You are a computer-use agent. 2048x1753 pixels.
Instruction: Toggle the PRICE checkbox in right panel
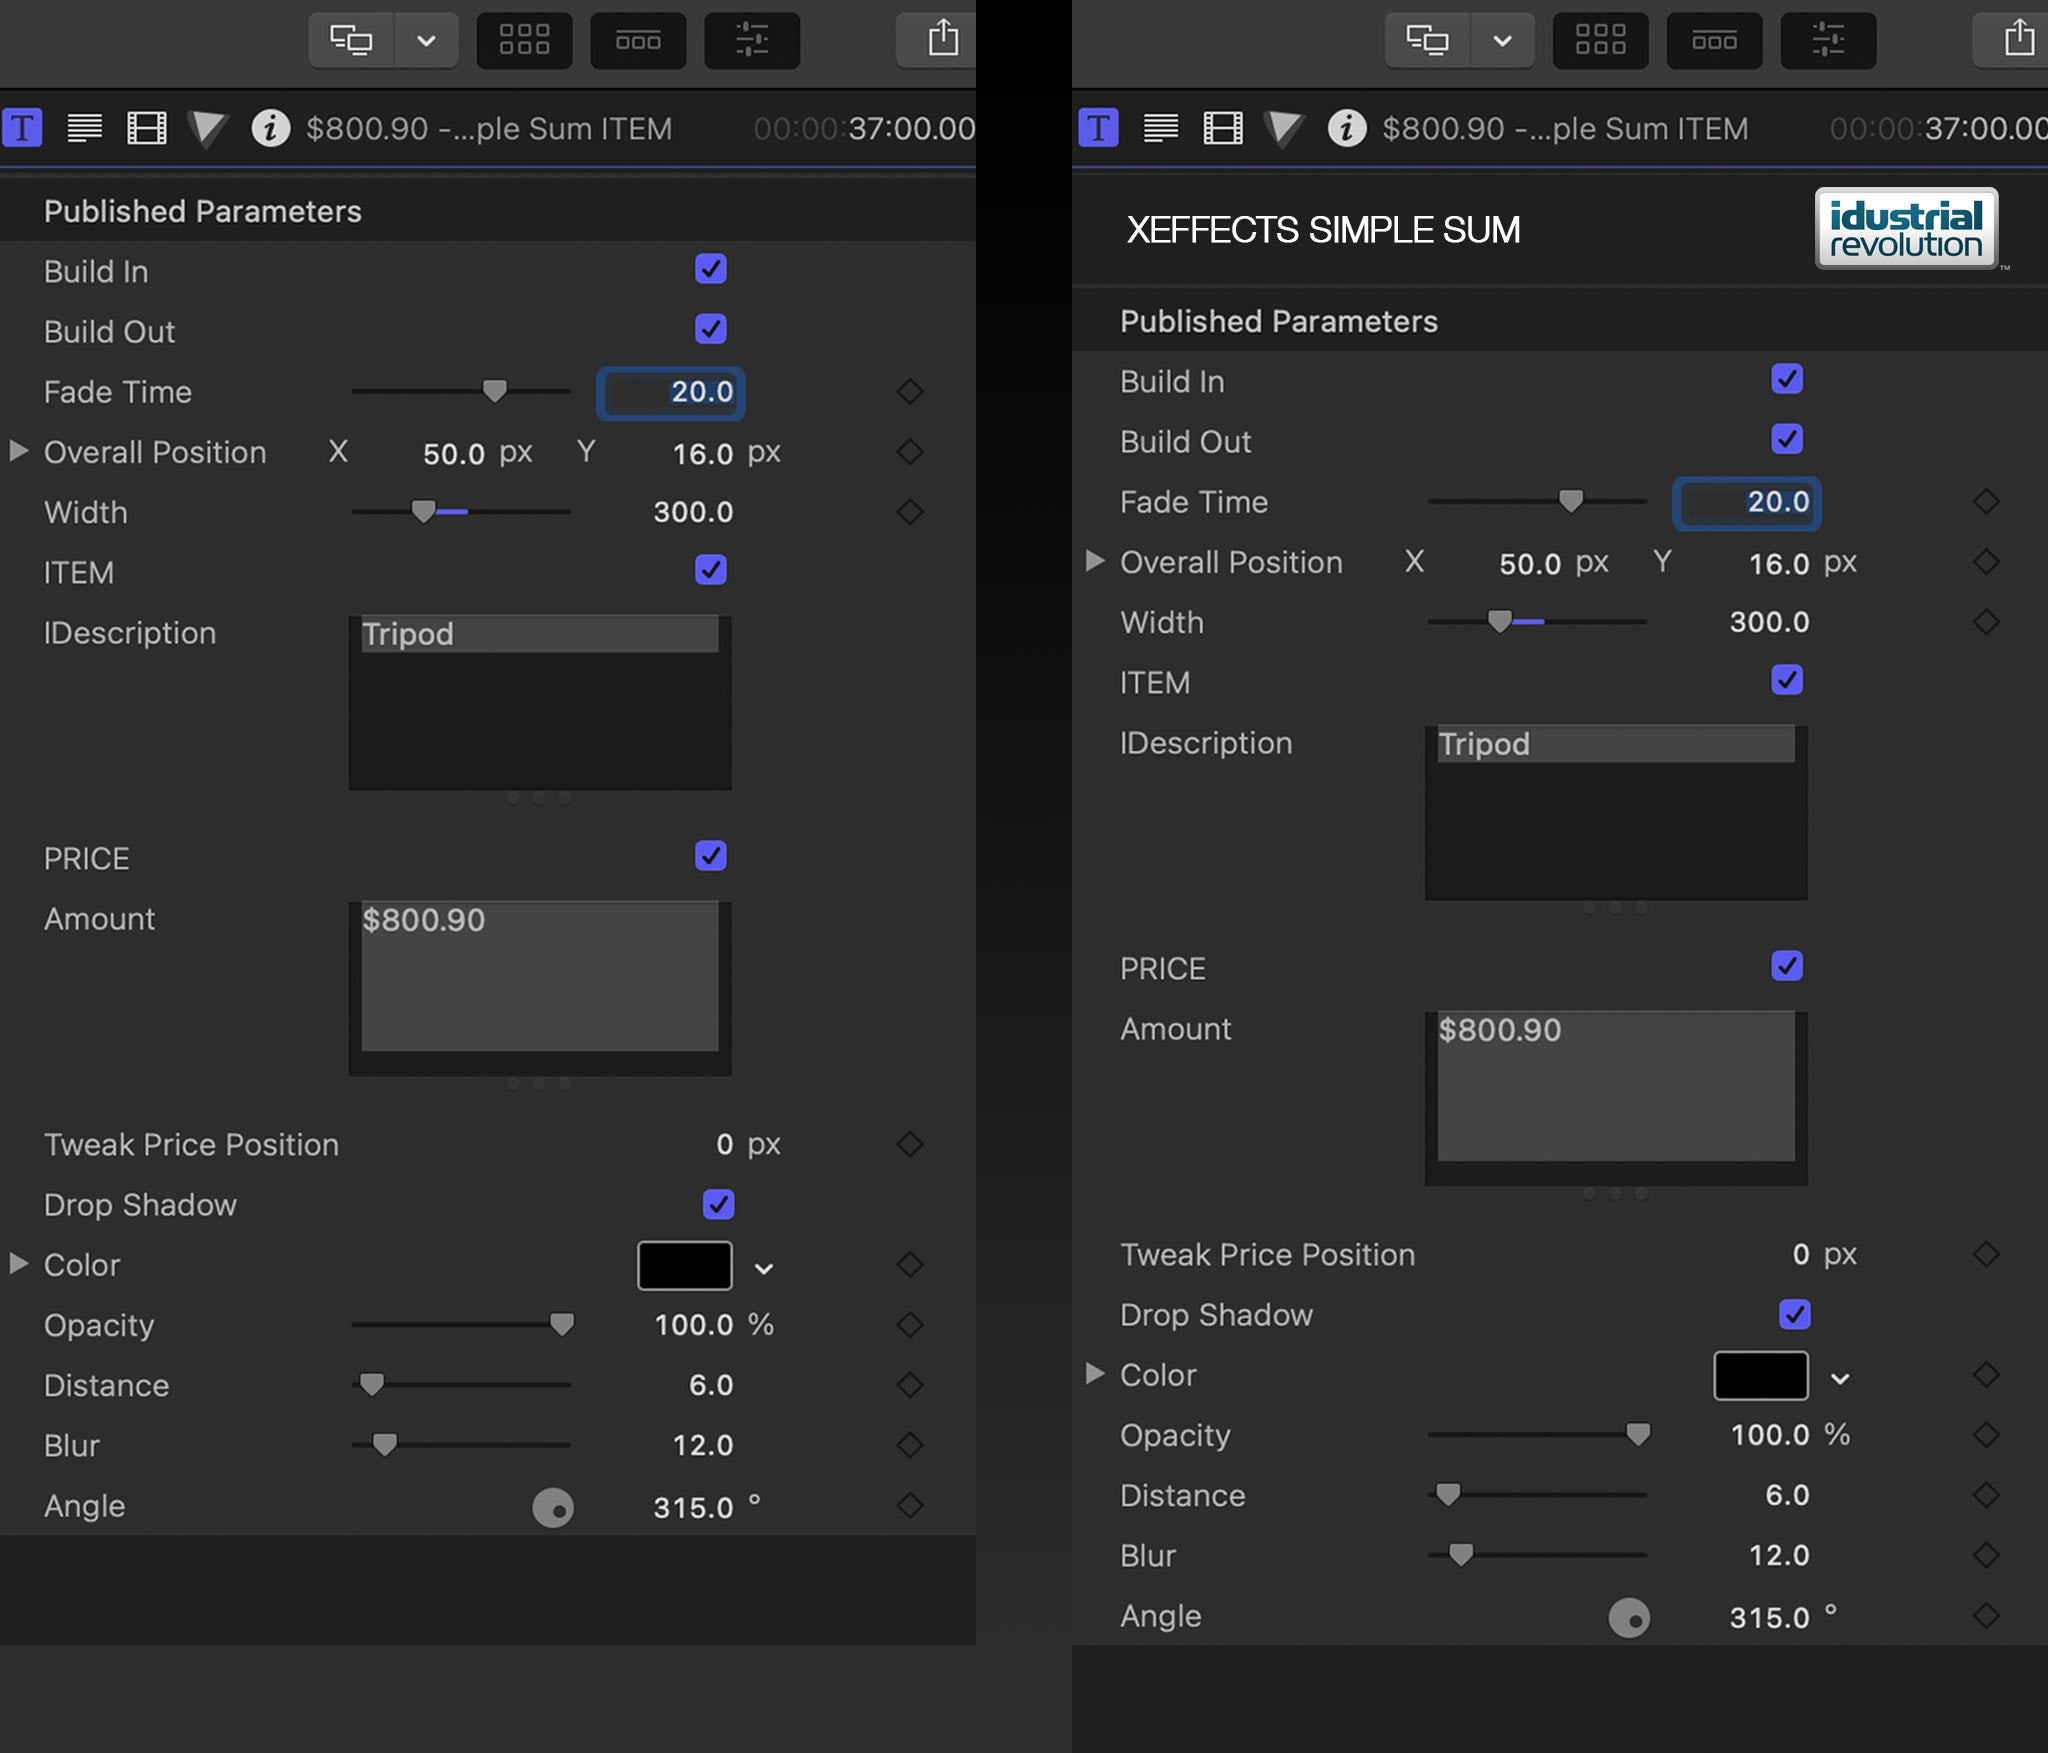1786,966
